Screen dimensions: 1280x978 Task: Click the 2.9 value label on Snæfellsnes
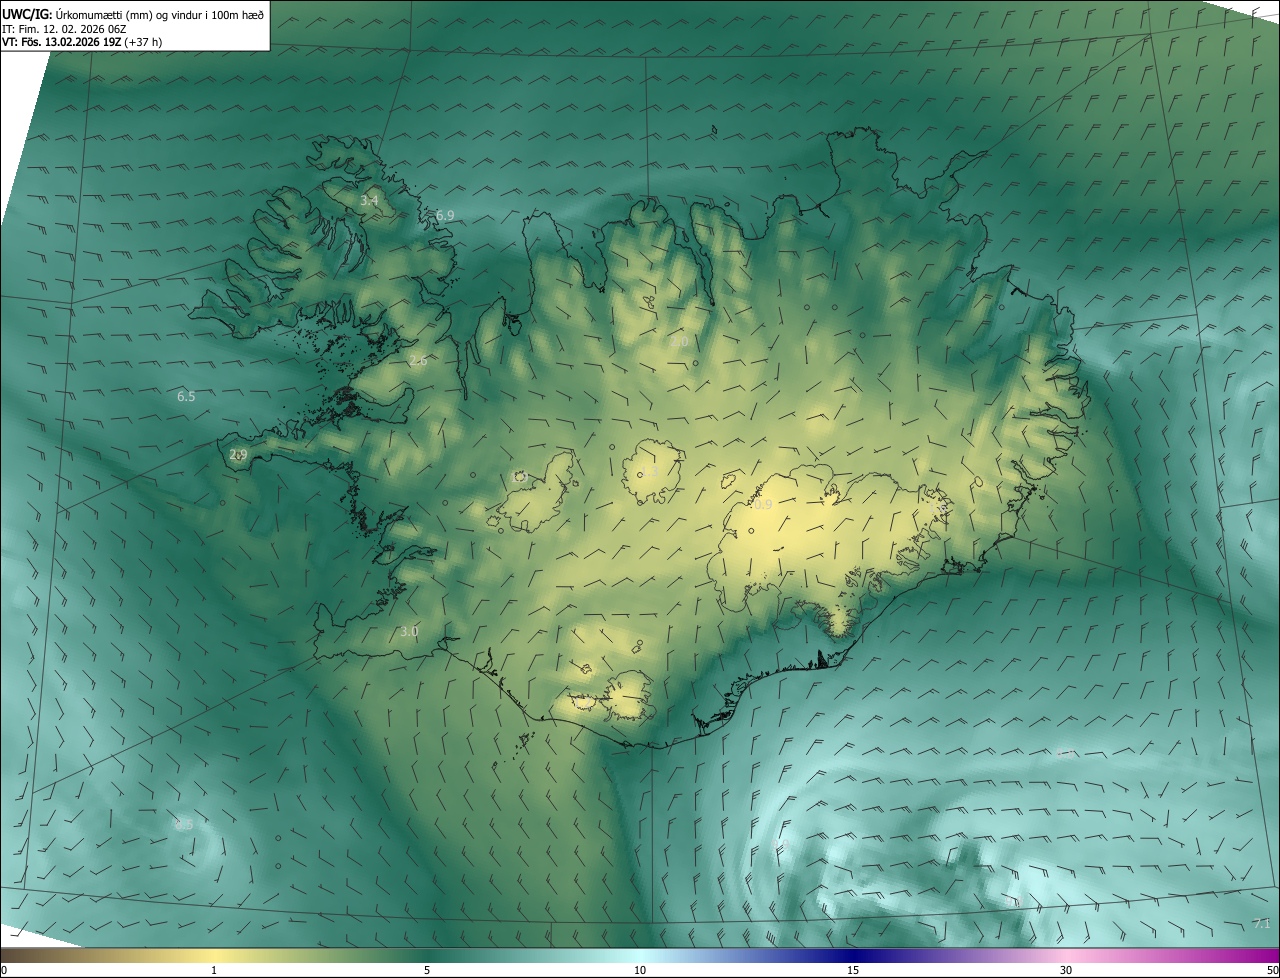[x=238, y=455]
